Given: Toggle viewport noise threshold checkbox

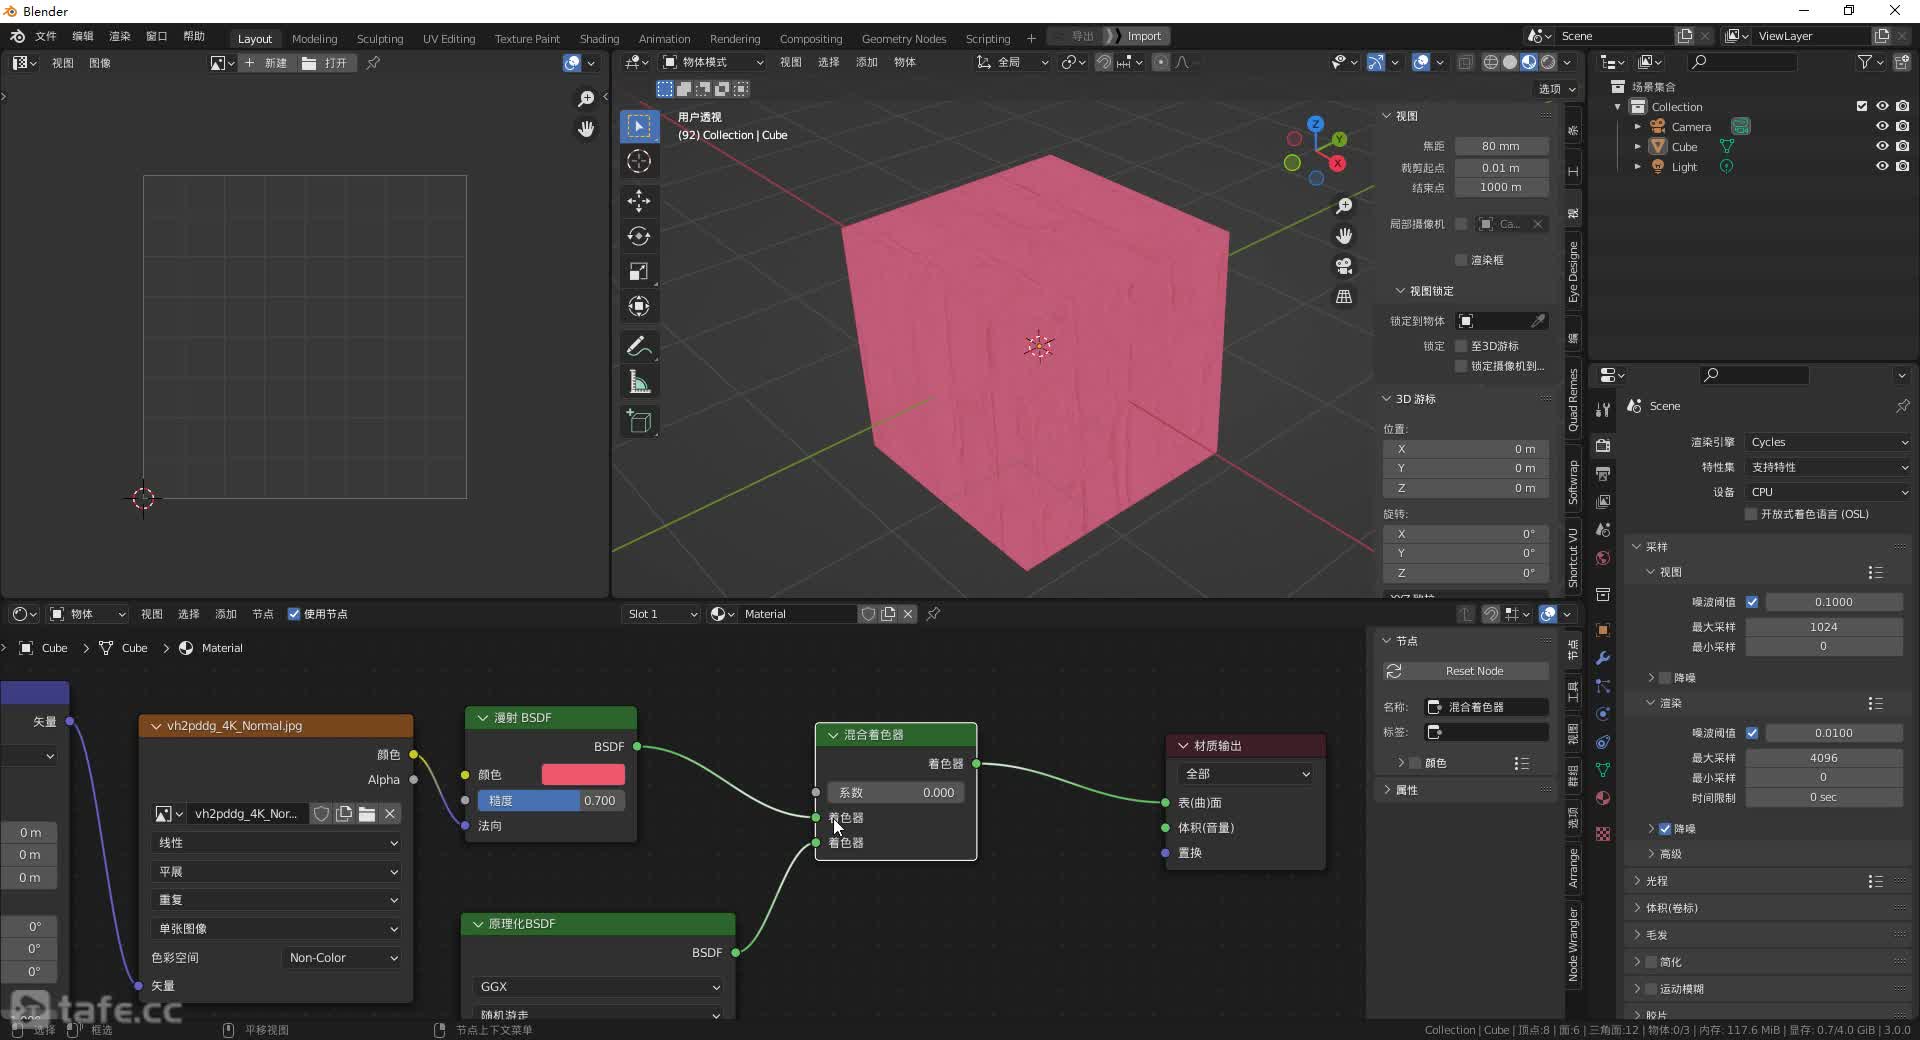Looking at the screenshot, I should 1752,602.
